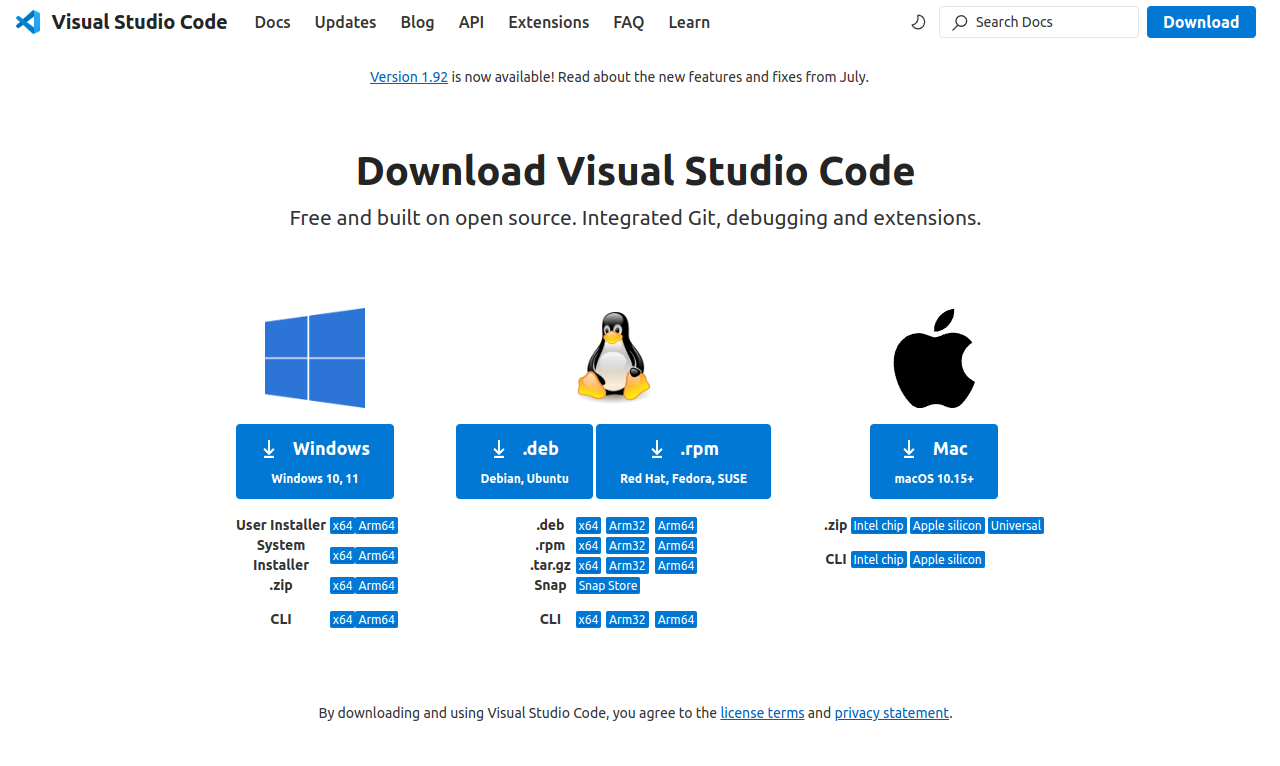Open the license terms link
The height and width of the screenshot is (766, 1280).
762,712
